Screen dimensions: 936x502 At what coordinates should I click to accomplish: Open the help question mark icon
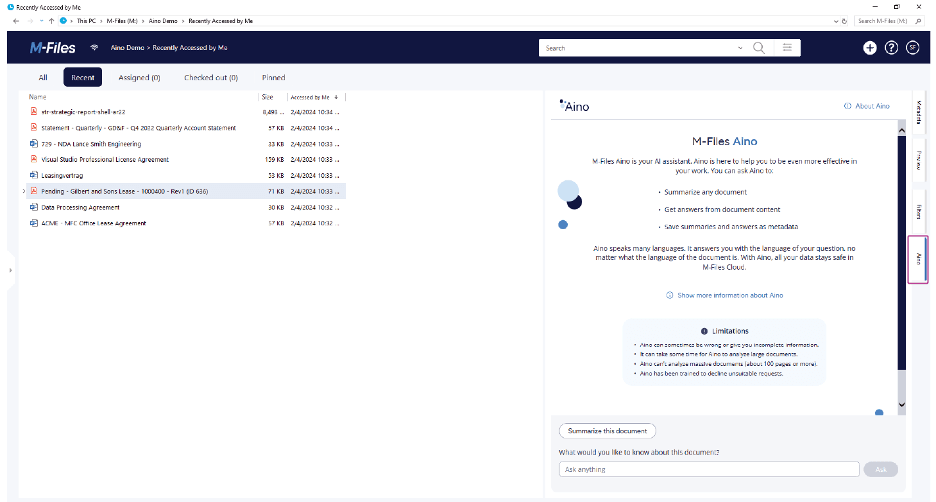coord(891,47)
